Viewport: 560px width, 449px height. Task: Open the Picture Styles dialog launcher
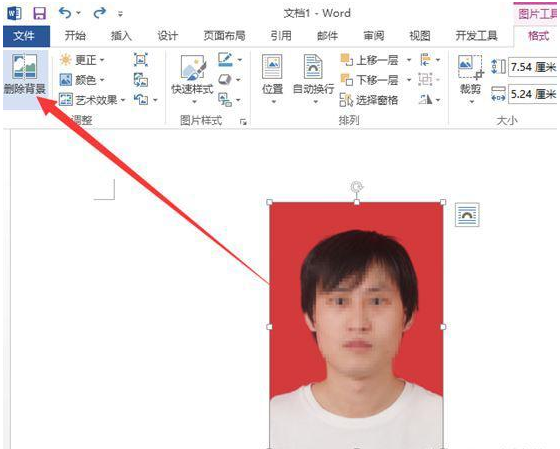tap(243, 122)
